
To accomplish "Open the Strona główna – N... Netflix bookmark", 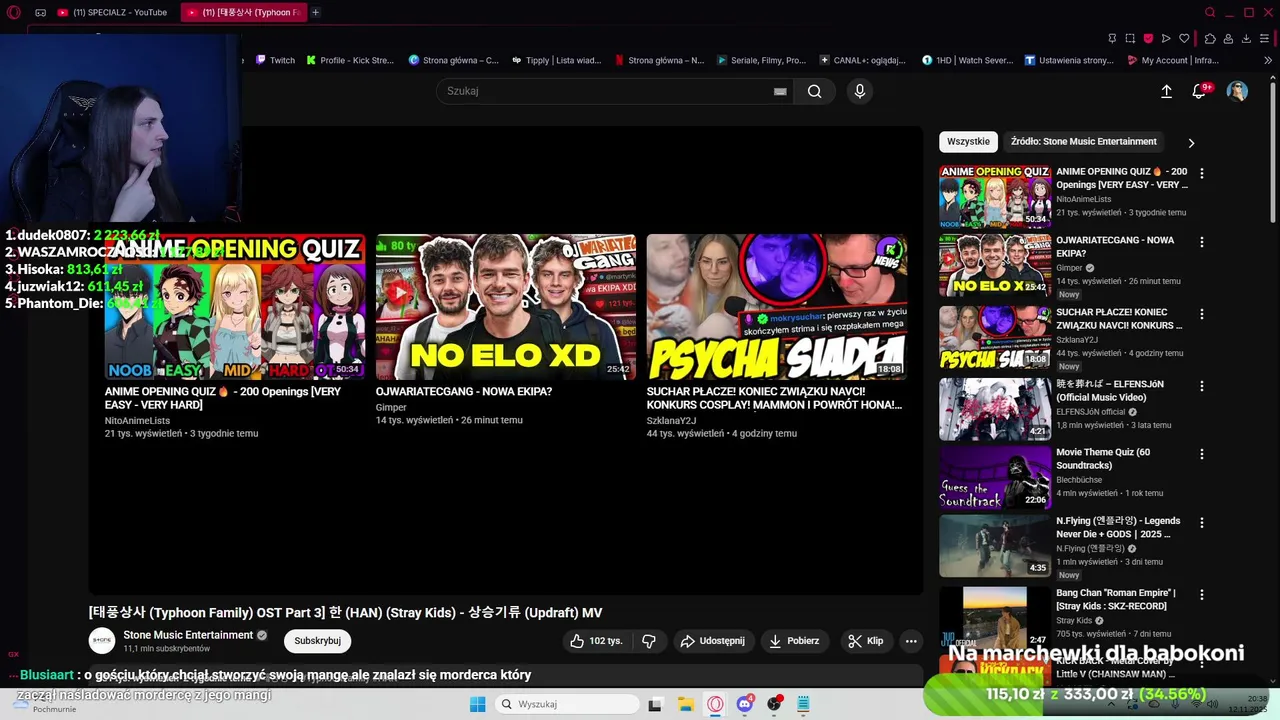I will [659, 60].
